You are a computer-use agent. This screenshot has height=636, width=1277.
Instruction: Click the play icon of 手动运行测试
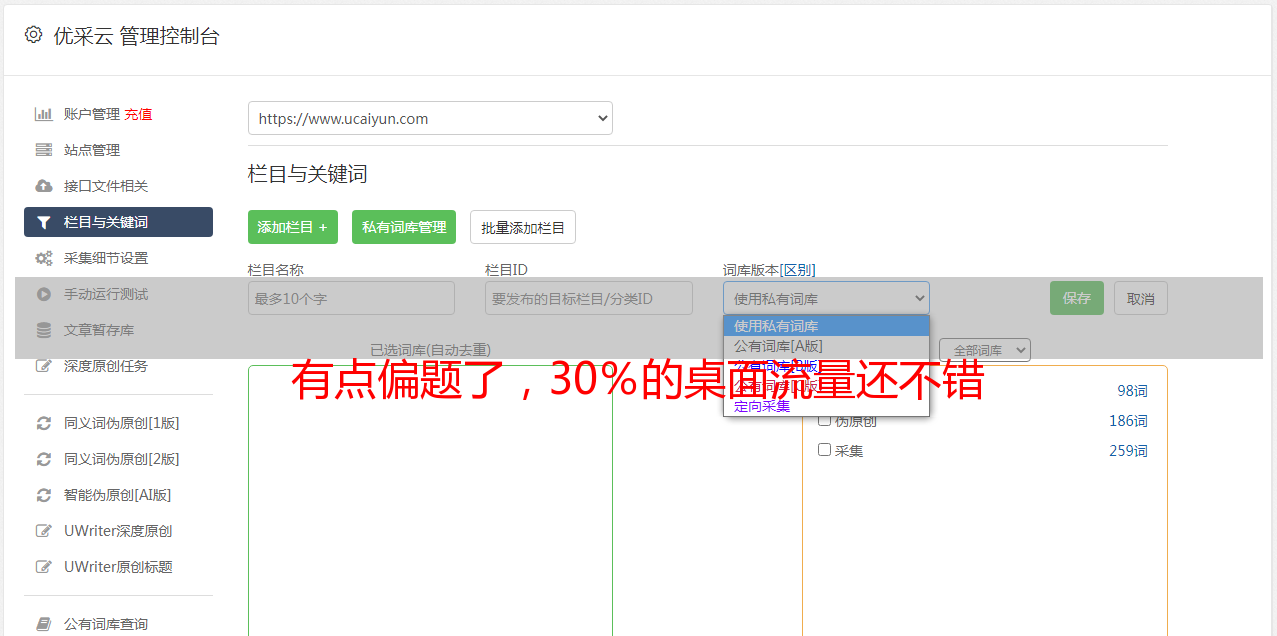pos(43,294)
